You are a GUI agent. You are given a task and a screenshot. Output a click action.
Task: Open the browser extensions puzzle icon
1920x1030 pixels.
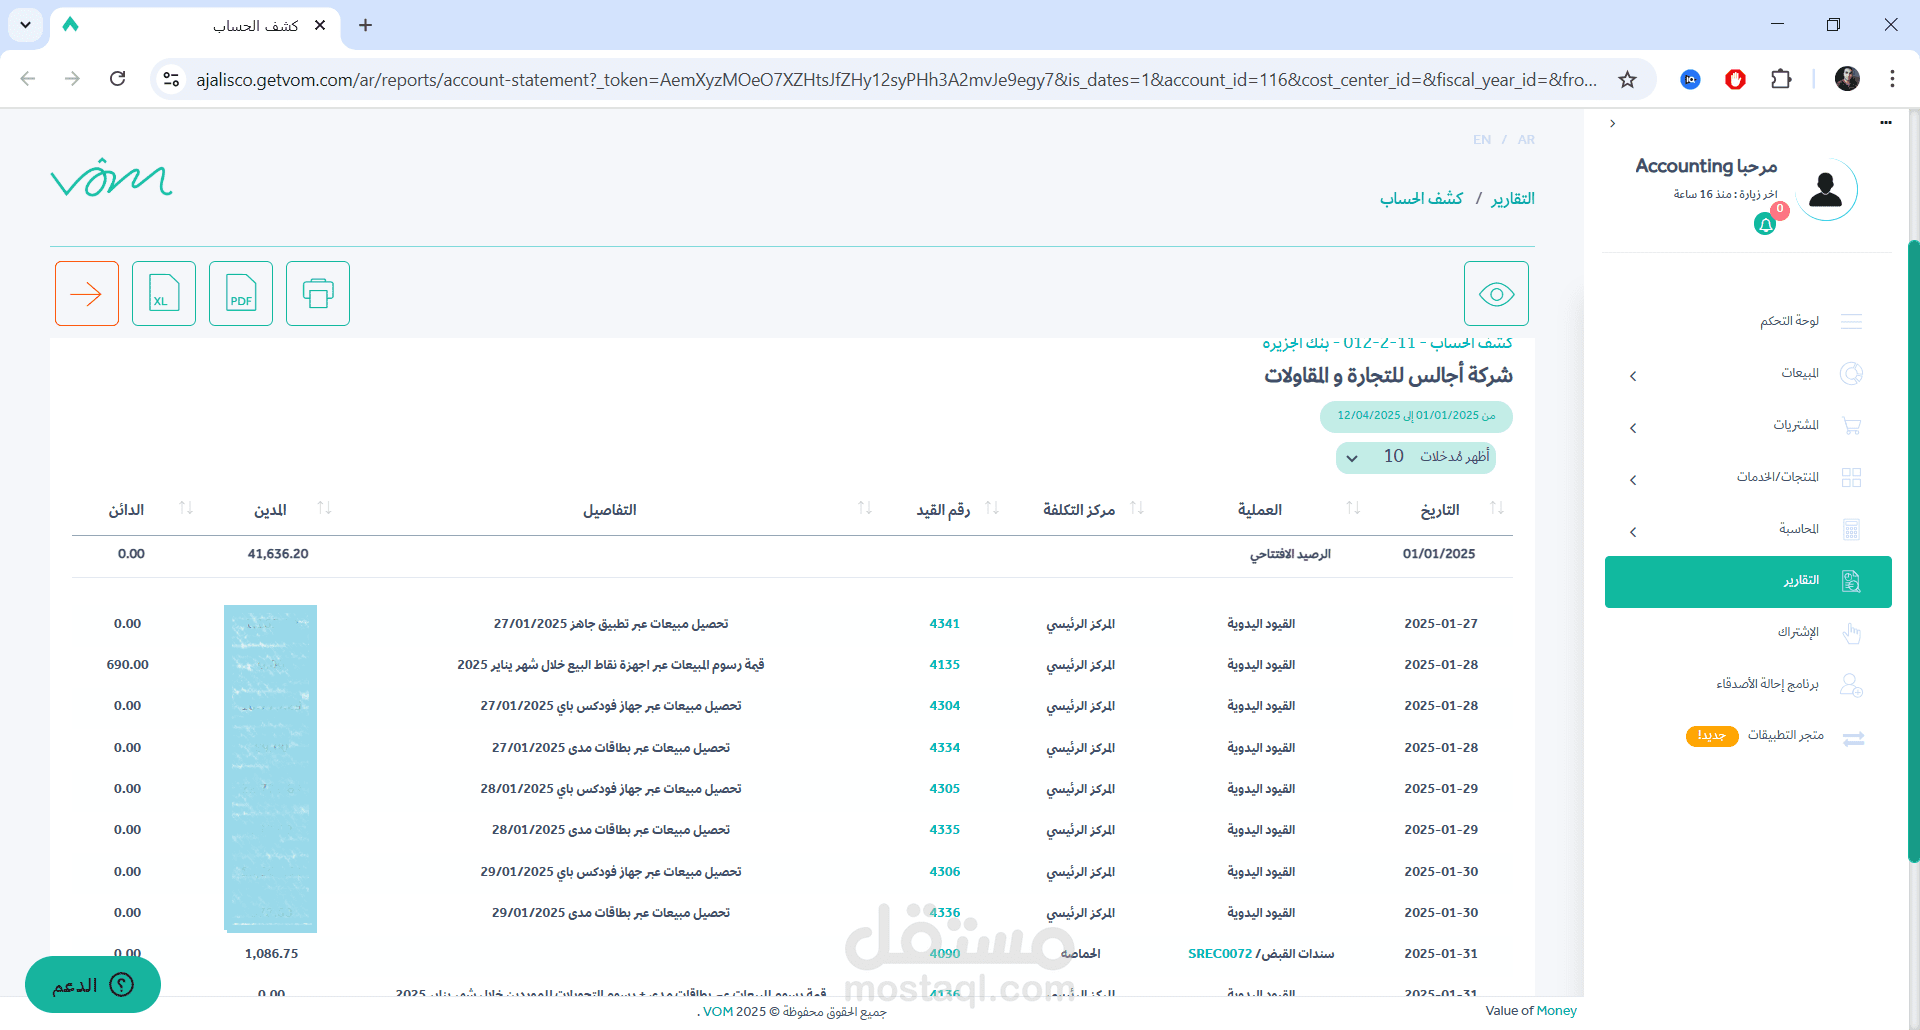coord(1781,79)
